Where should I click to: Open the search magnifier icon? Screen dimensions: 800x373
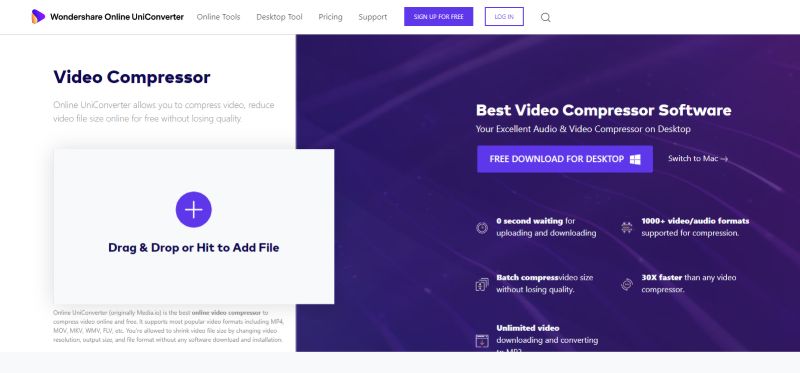(545, 17)
